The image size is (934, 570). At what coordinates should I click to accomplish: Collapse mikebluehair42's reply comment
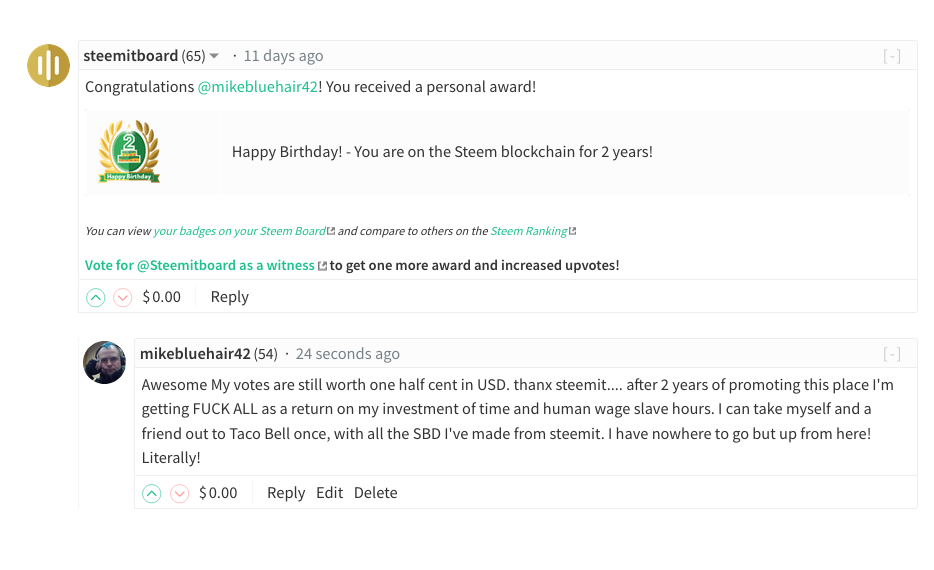coord(891,354)
